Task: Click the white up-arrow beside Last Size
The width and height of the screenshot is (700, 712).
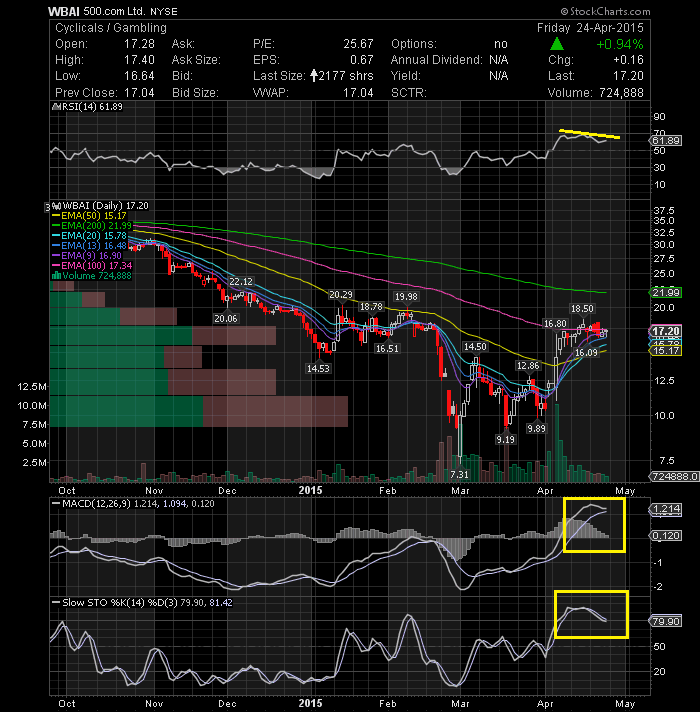Action: [x=314, y=75]
